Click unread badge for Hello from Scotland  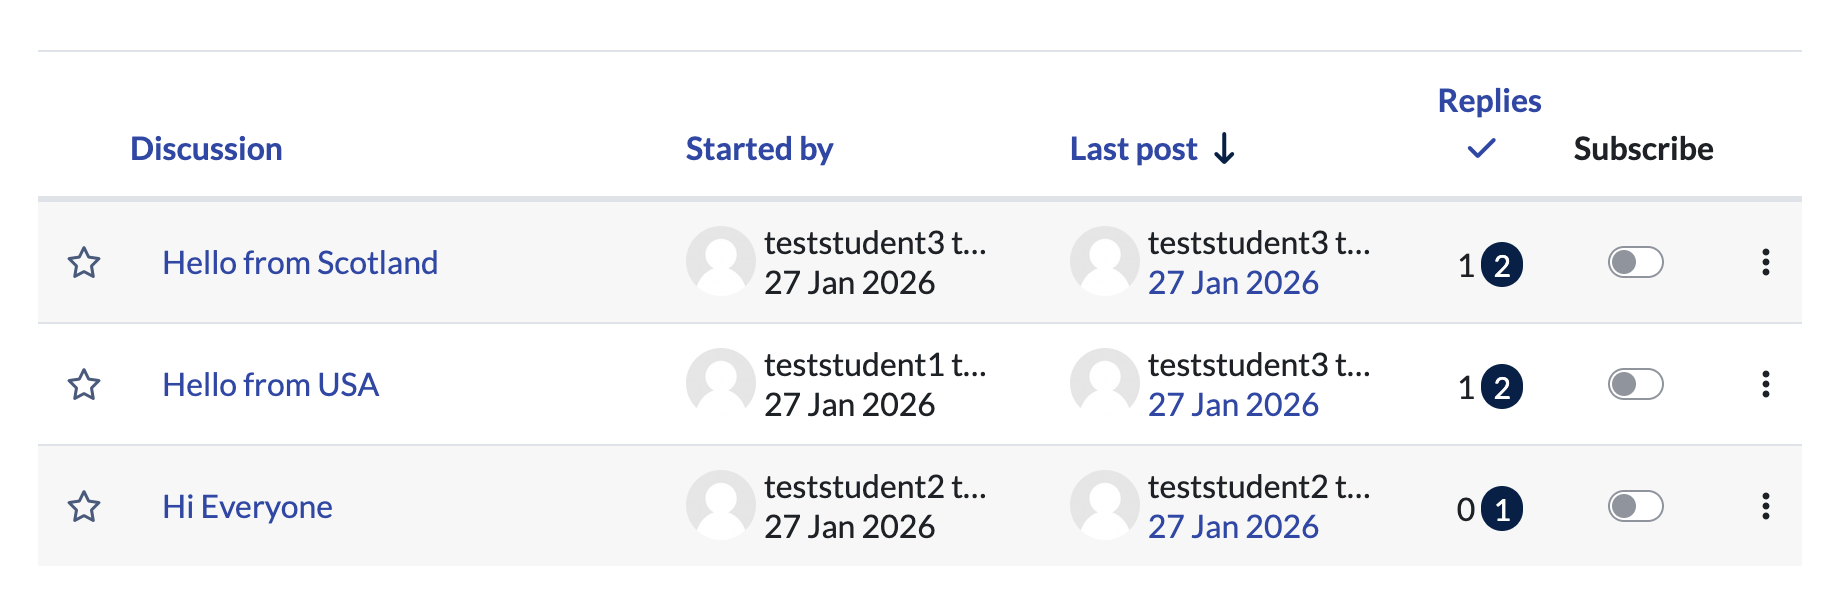coord(1502,265)
